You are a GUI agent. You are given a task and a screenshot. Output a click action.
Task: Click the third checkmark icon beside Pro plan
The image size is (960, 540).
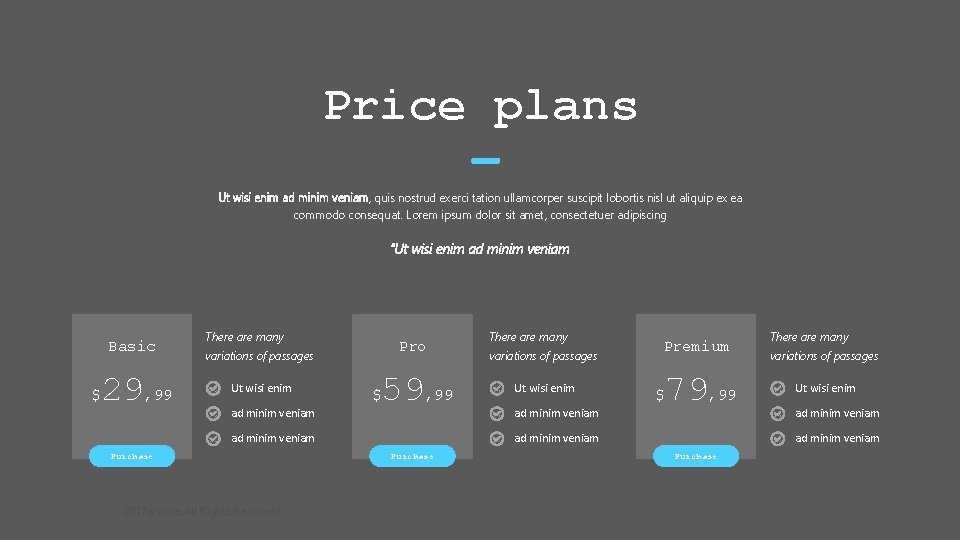coord(497,438)
